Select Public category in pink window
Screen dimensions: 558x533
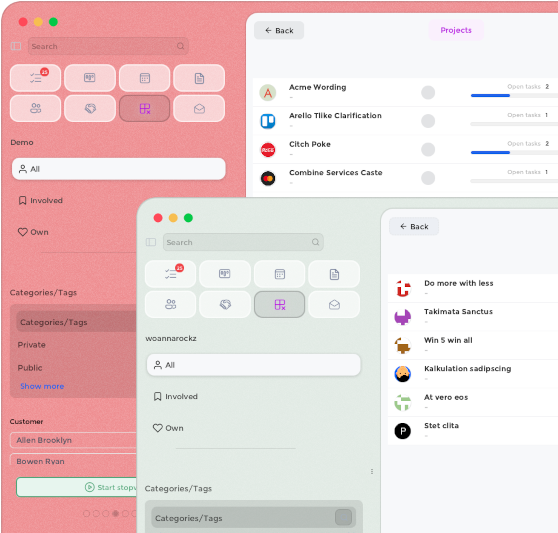pyautogui.click(x=30, y=368)
